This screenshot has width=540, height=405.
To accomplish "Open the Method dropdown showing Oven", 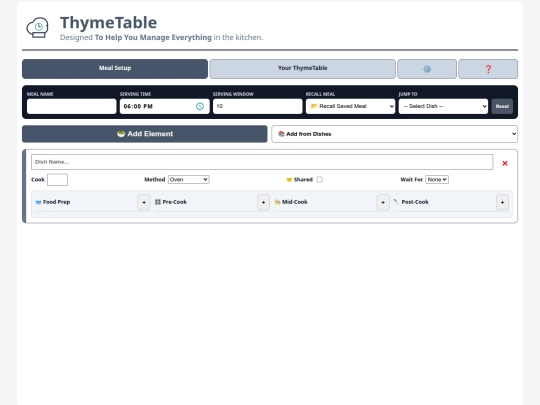I will tap(188, 179).
